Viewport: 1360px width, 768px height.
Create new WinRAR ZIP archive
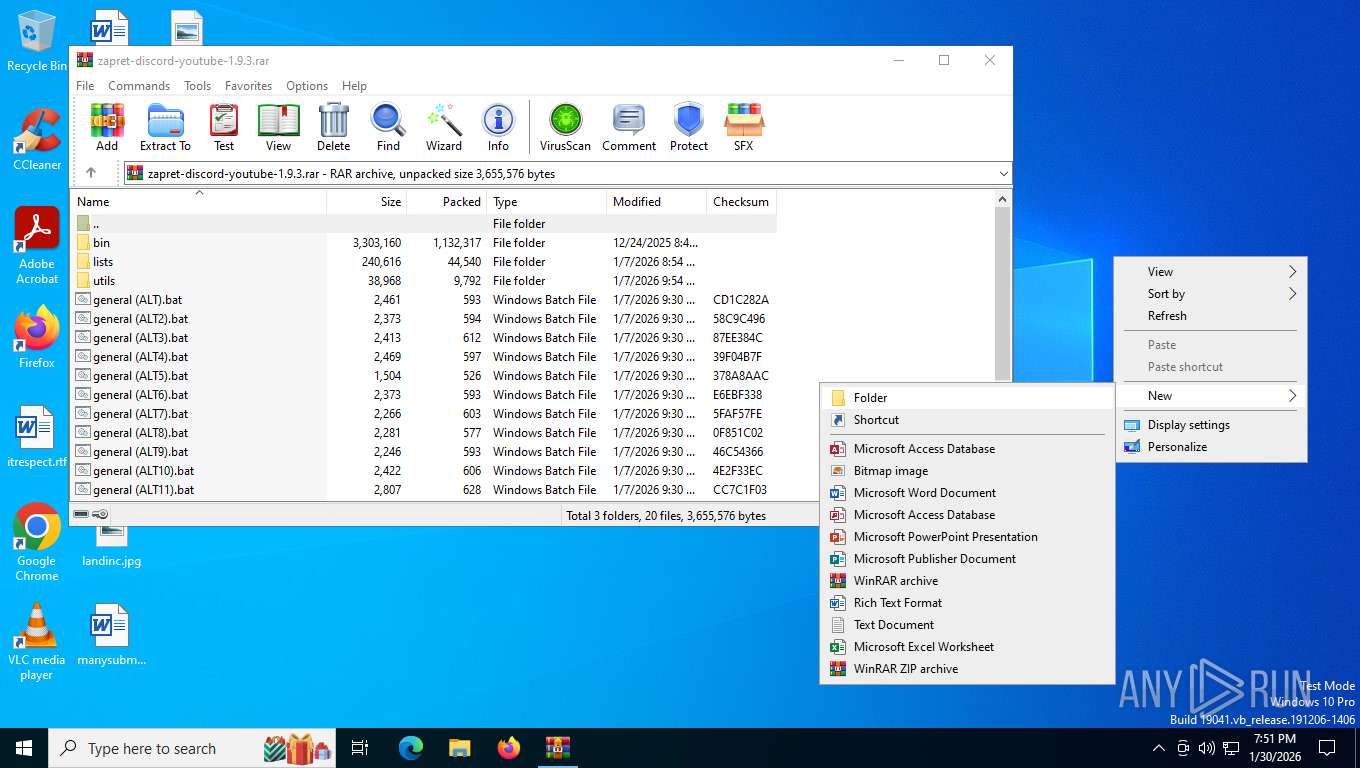point(967,669)
